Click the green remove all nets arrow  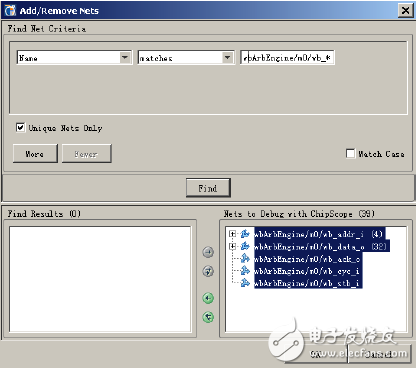coord(208,317)
